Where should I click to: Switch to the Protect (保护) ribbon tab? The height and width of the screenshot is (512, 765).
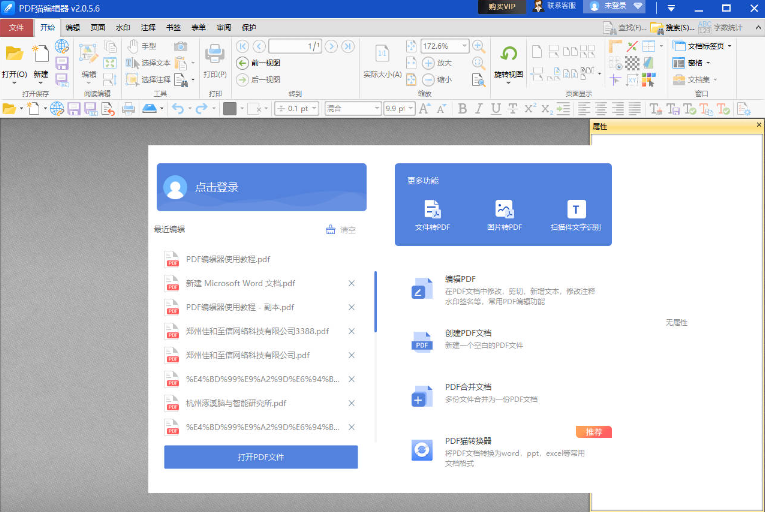tap(249, 27)
